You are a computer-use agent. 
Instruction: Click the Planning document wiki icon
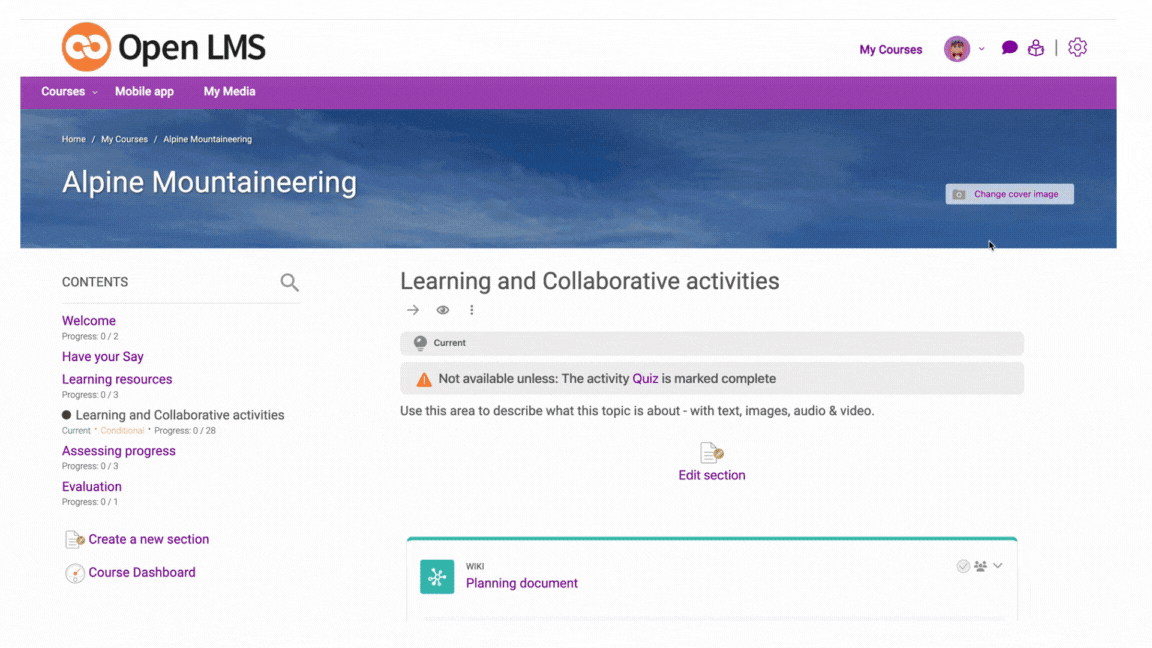437,577
